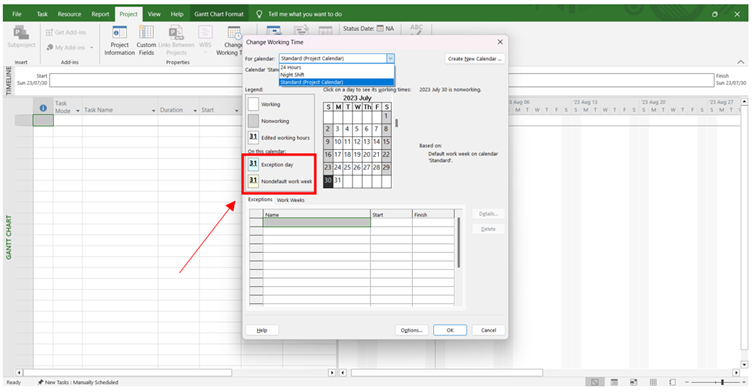
Task: Click the spelling ABC icon
Action: tap(416, 29)
